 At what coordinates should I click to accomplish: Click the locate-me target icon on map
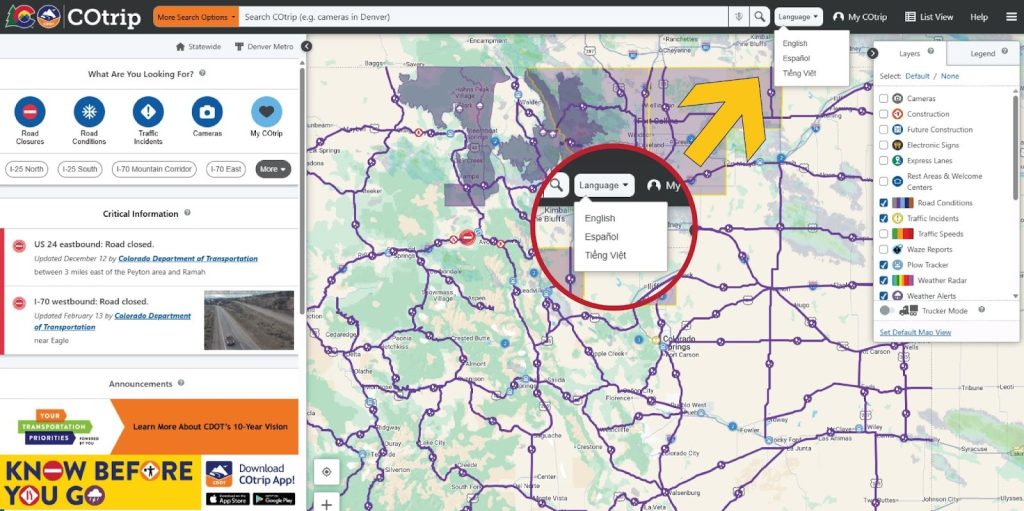pos(326,472)
